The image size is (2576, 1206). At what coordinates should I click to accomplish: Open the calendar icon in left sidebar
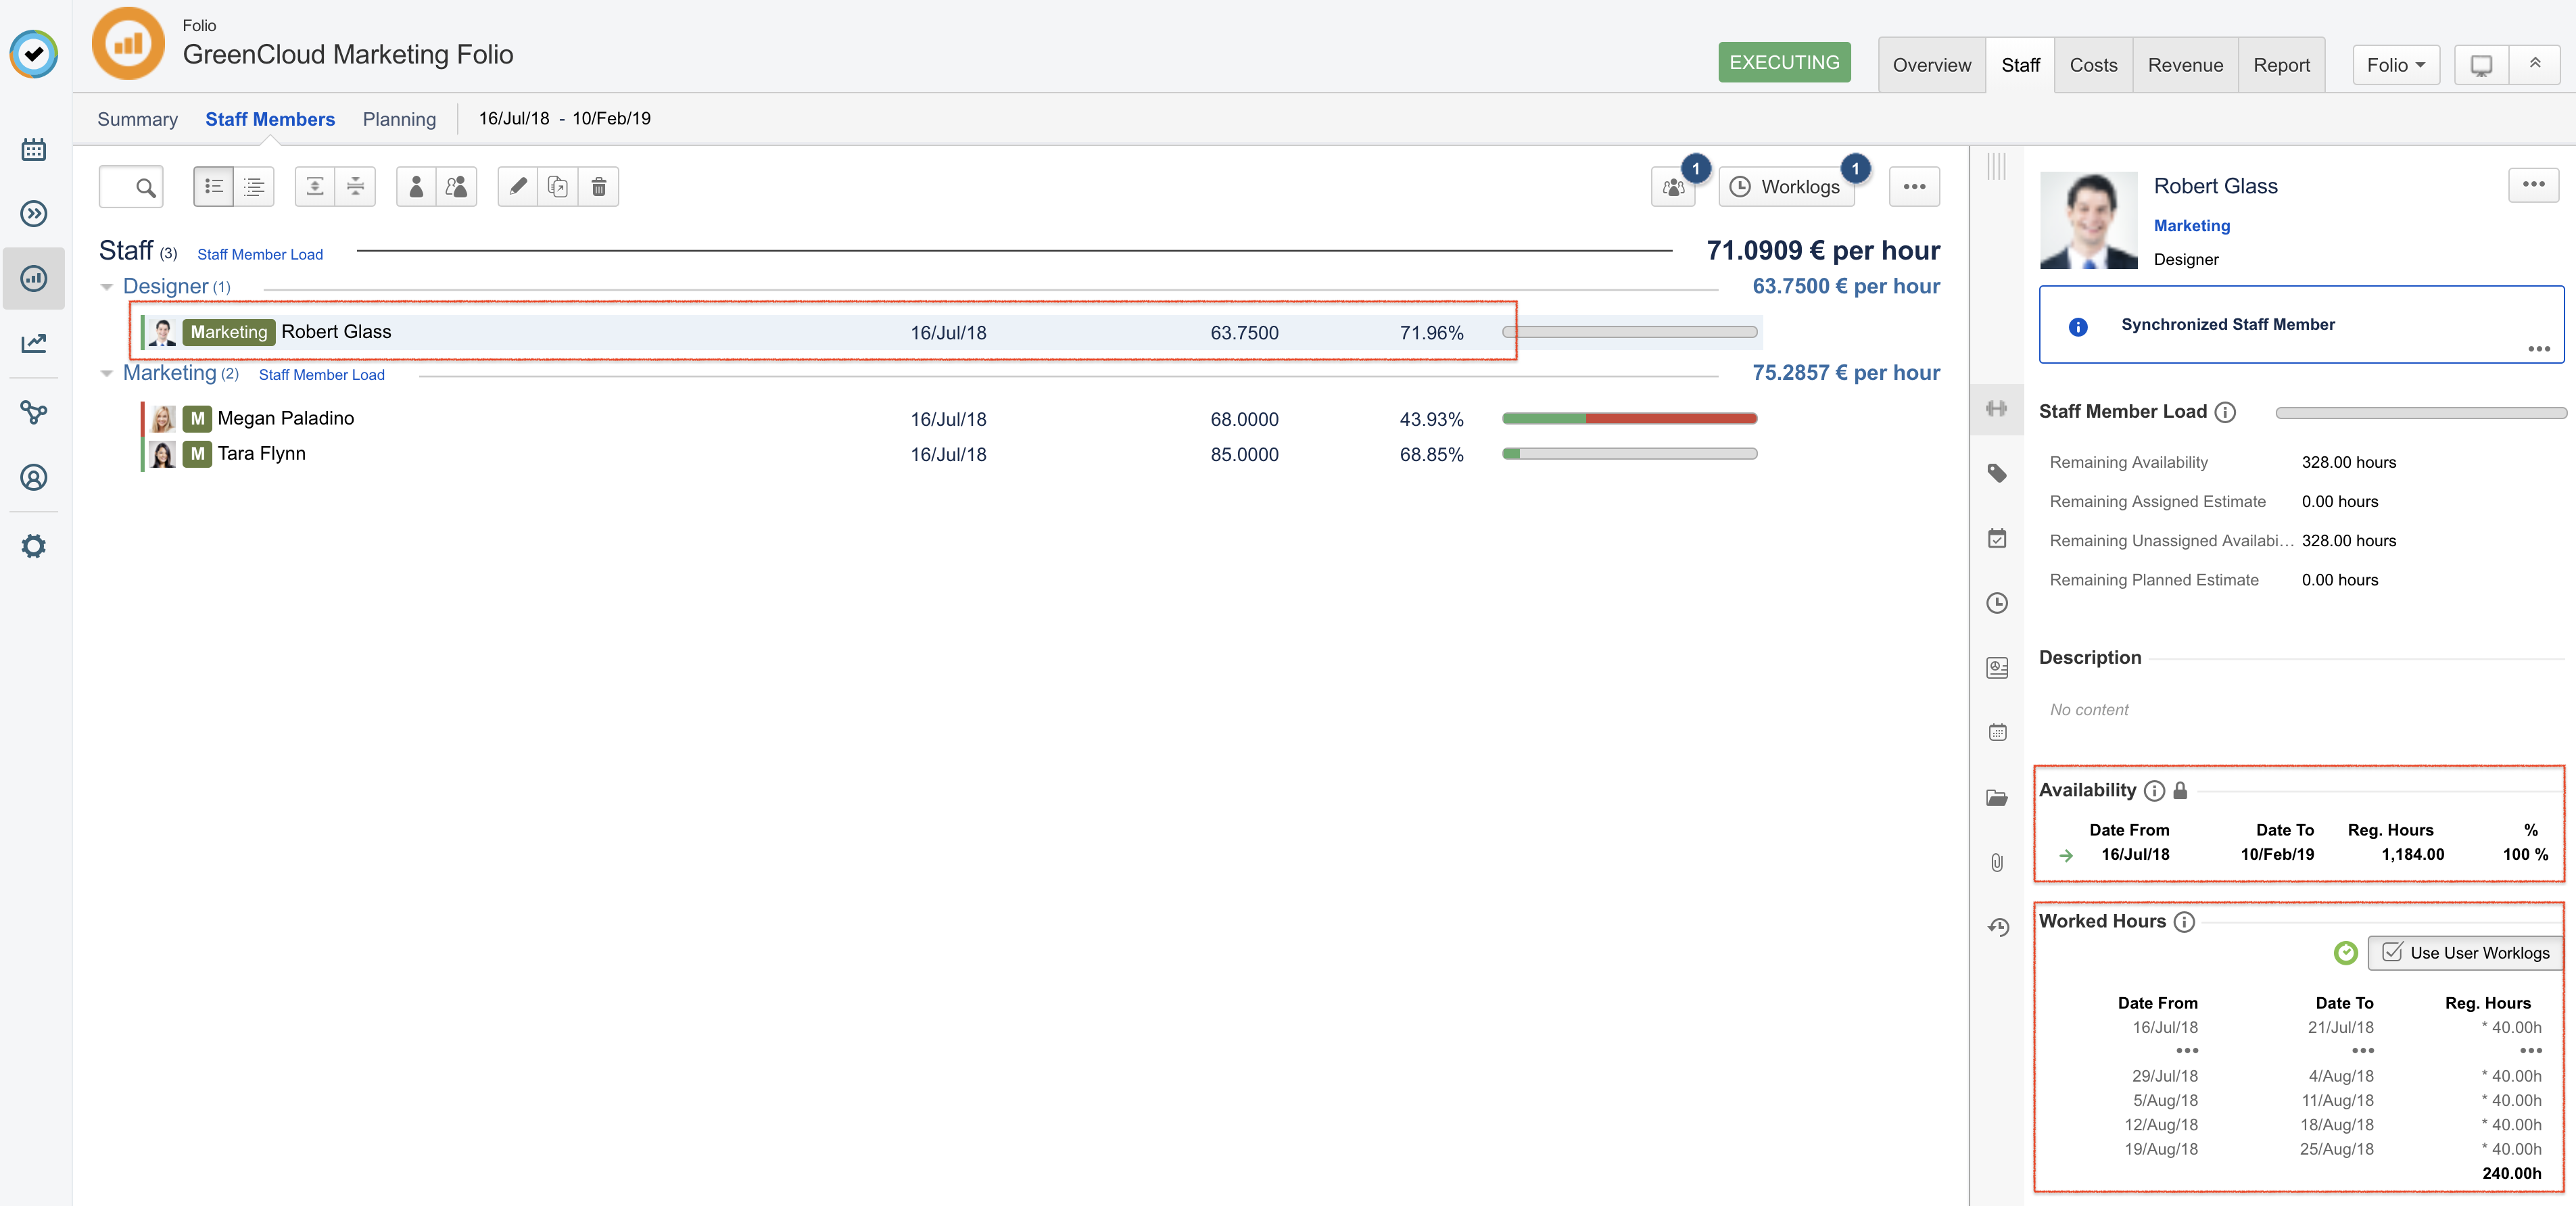33,150
